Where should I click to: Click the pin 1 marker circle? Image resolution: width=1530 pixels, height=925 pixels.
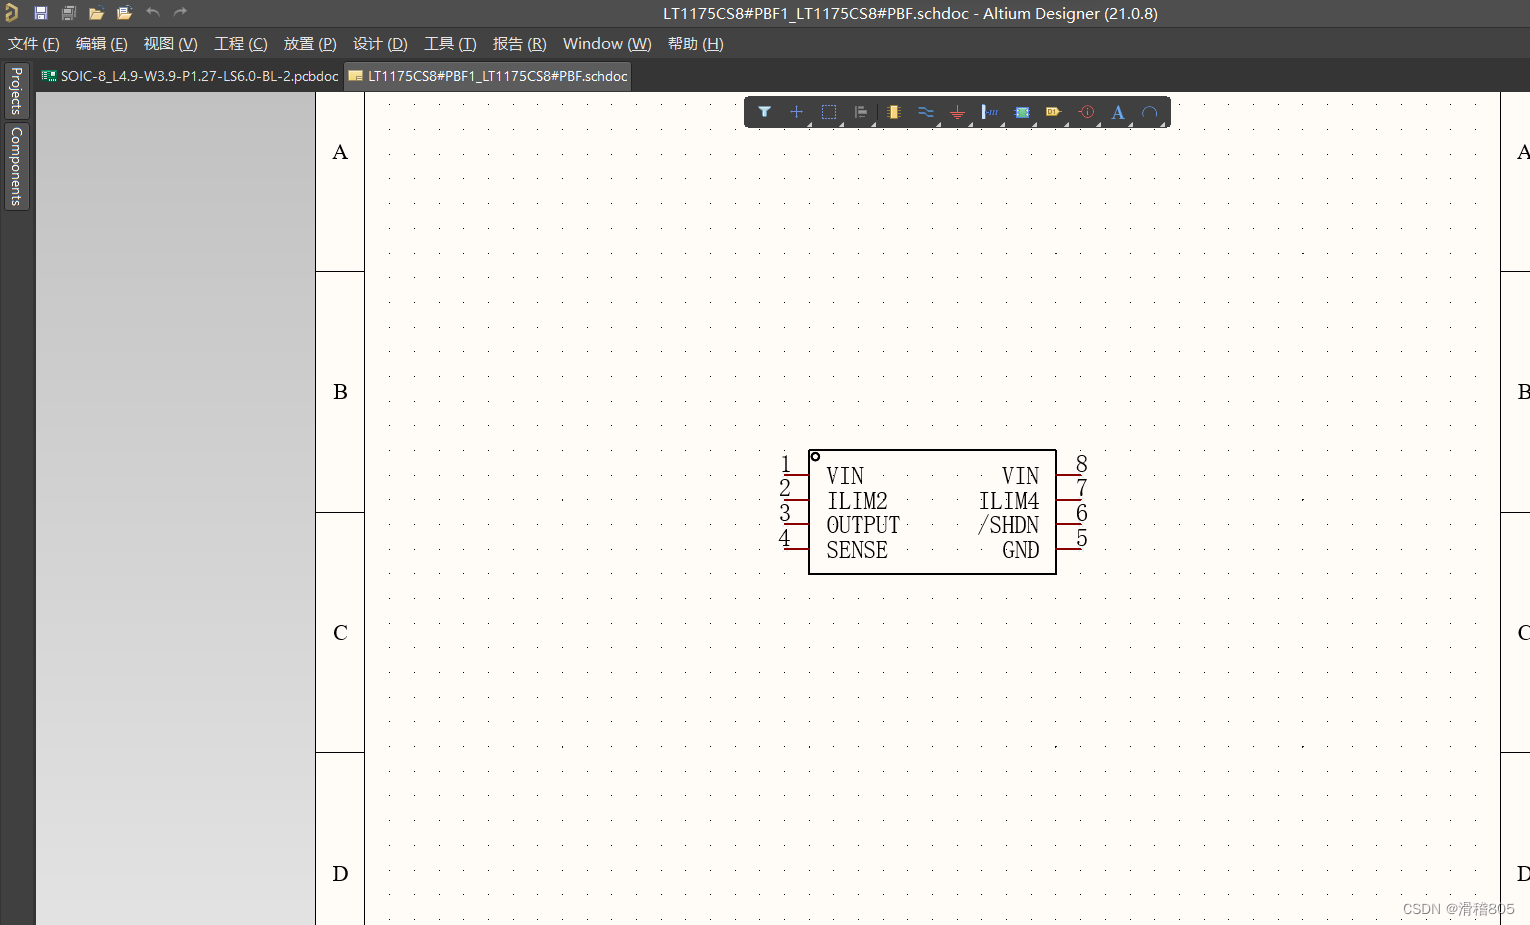(x=815, y=457)
